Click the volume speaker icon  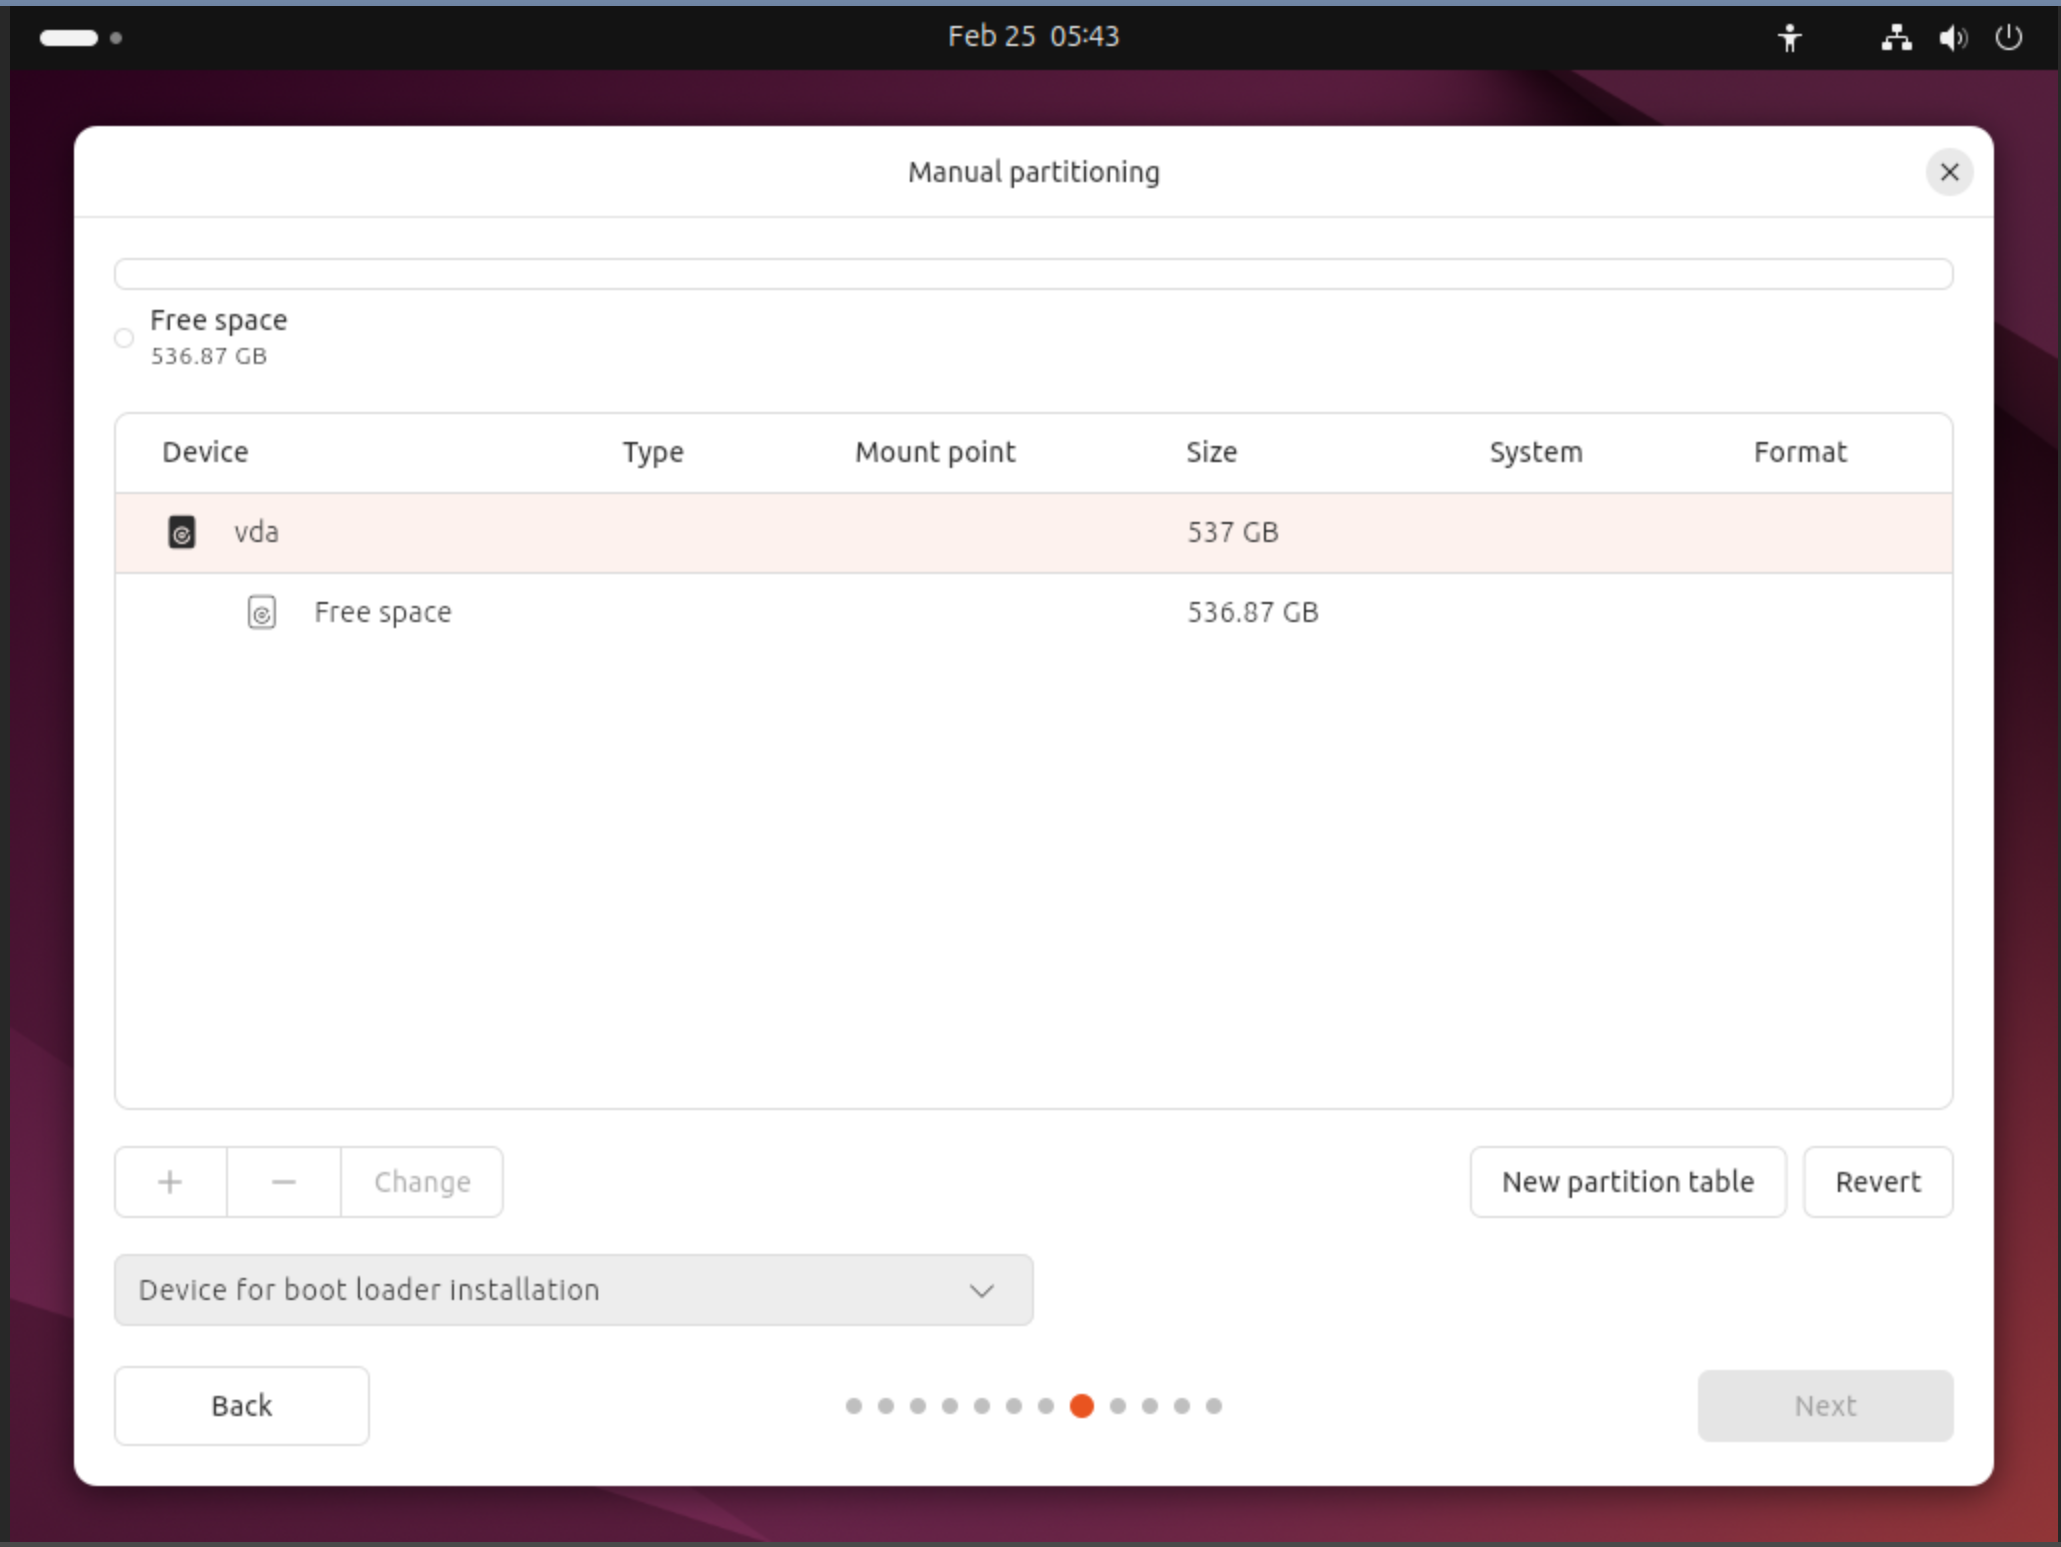click(x=1951, y=38)
